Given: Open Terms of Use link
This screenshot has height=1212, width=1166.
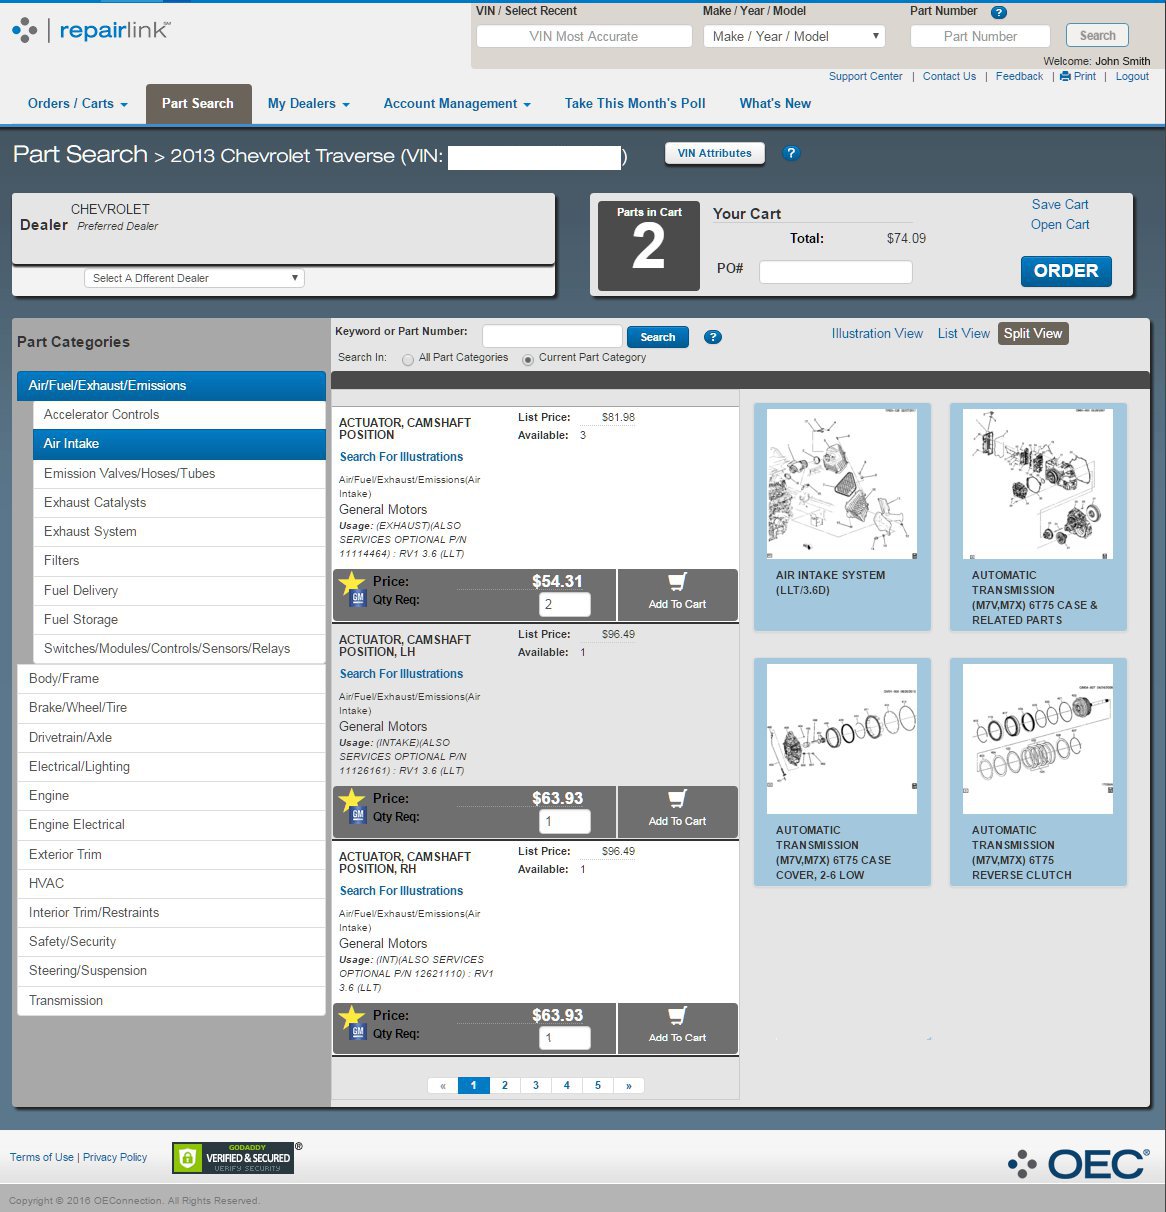Looking at the screenshot, I should pyautogui.click(x=42, y=1157).
